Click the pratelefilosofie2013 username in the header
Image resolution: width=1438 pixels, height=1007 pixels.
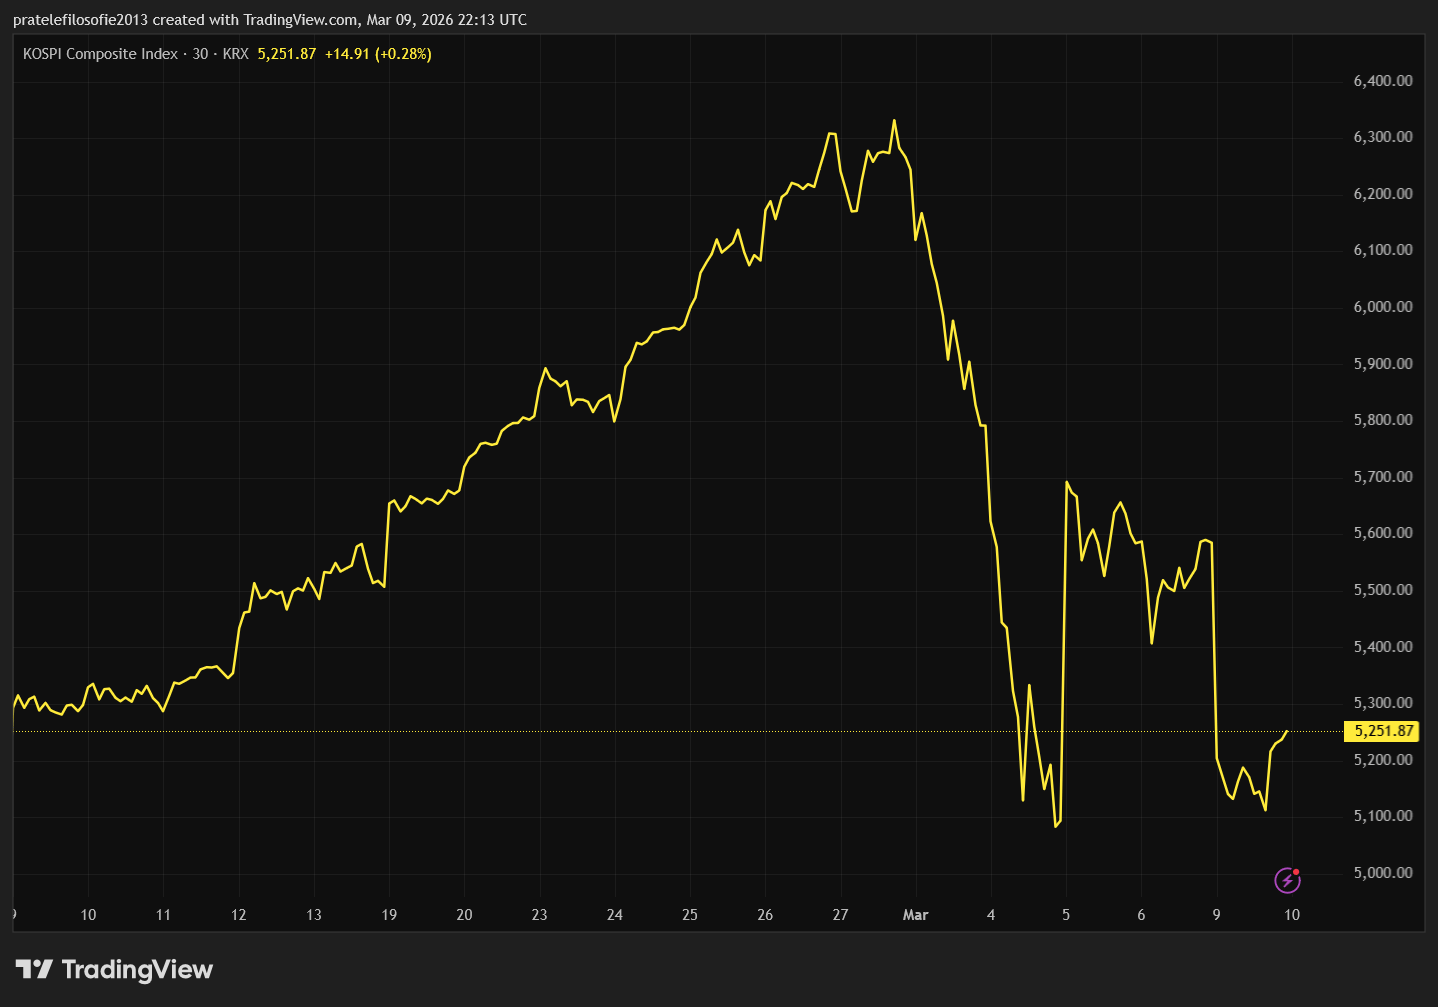pyautogui.click(x=80, y=20)
